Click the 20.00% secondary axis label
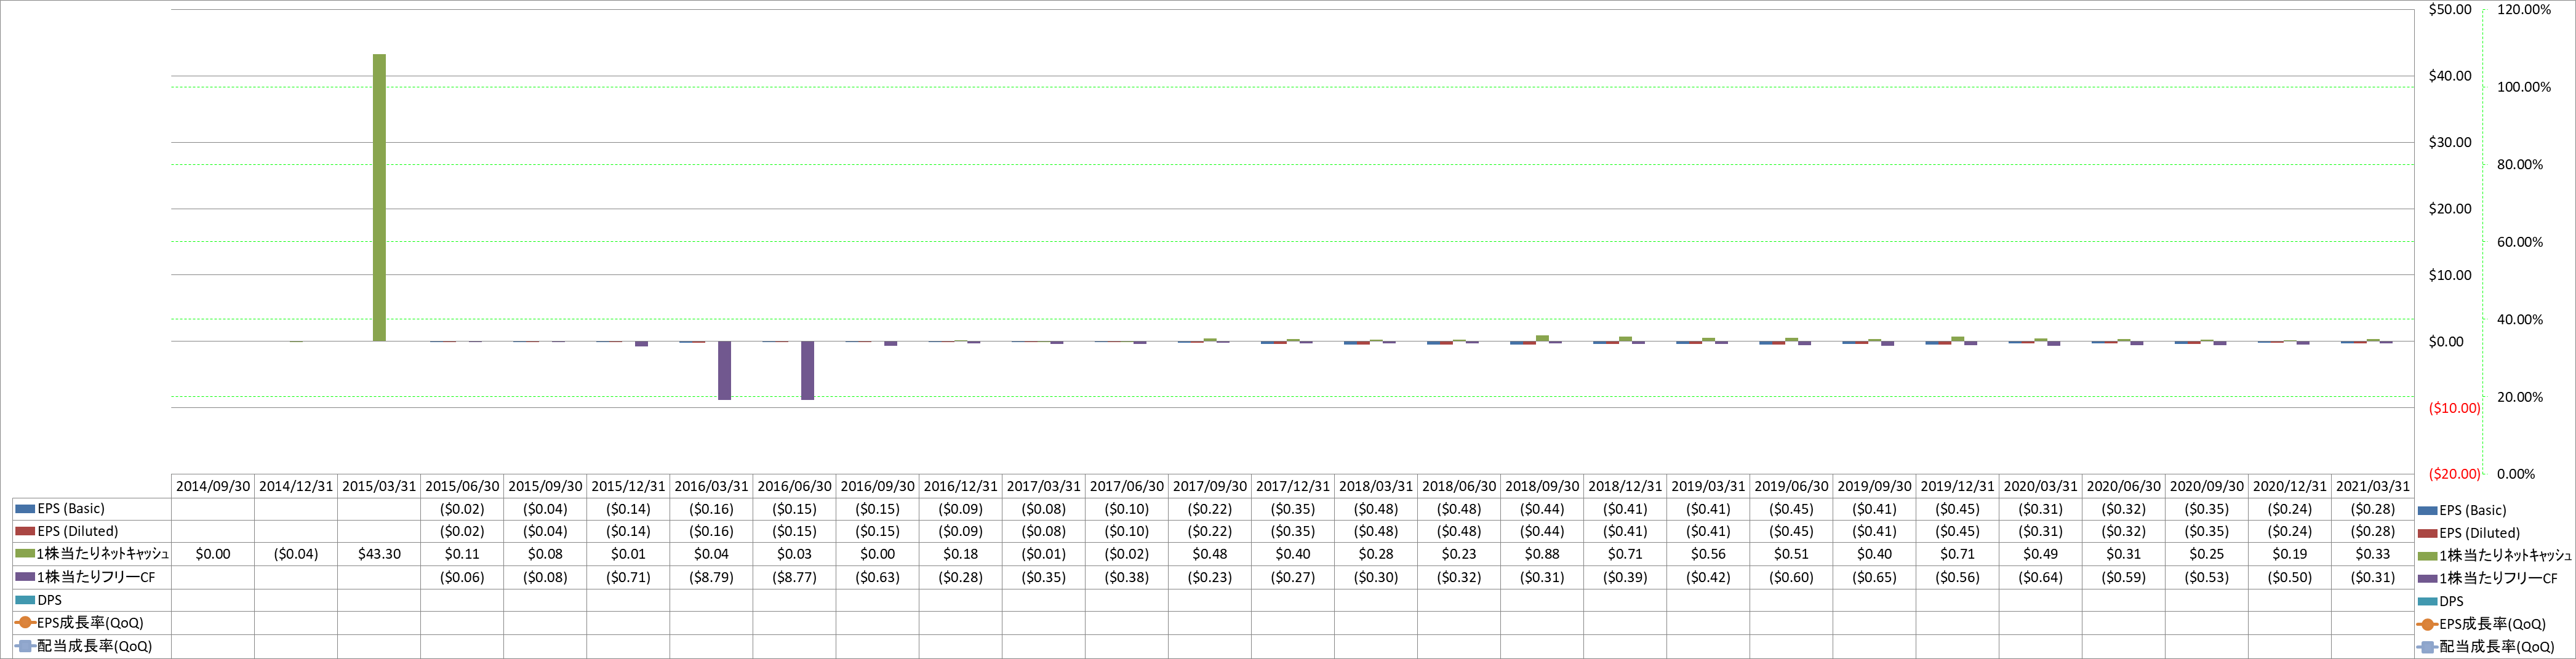 [x=2520, y=397]
